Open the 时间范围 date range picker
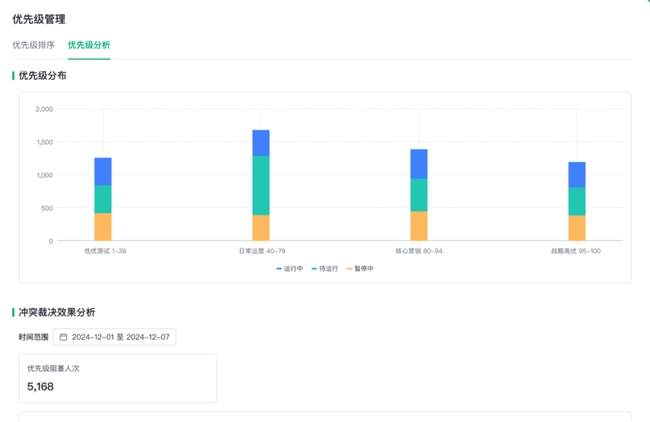The image size is (650, 422). click(114, 337)
